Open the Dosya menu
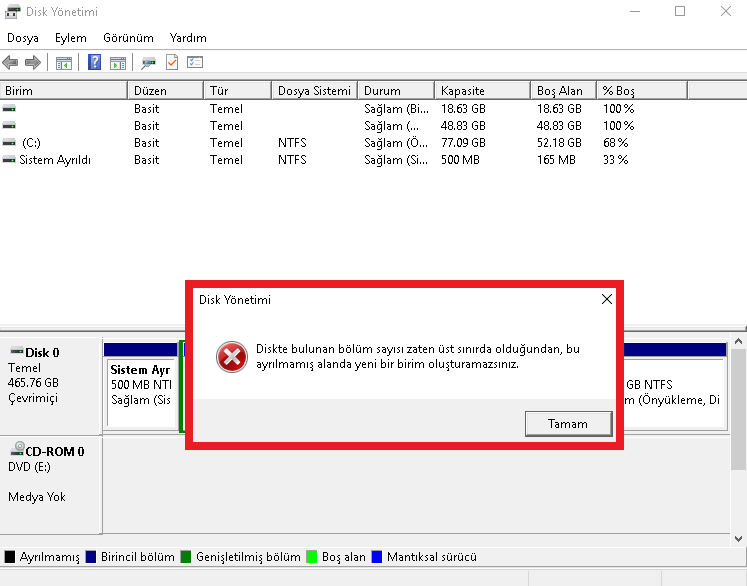Image resolution: width=747 pixels, height=586 pixels. tap(23, 38)
